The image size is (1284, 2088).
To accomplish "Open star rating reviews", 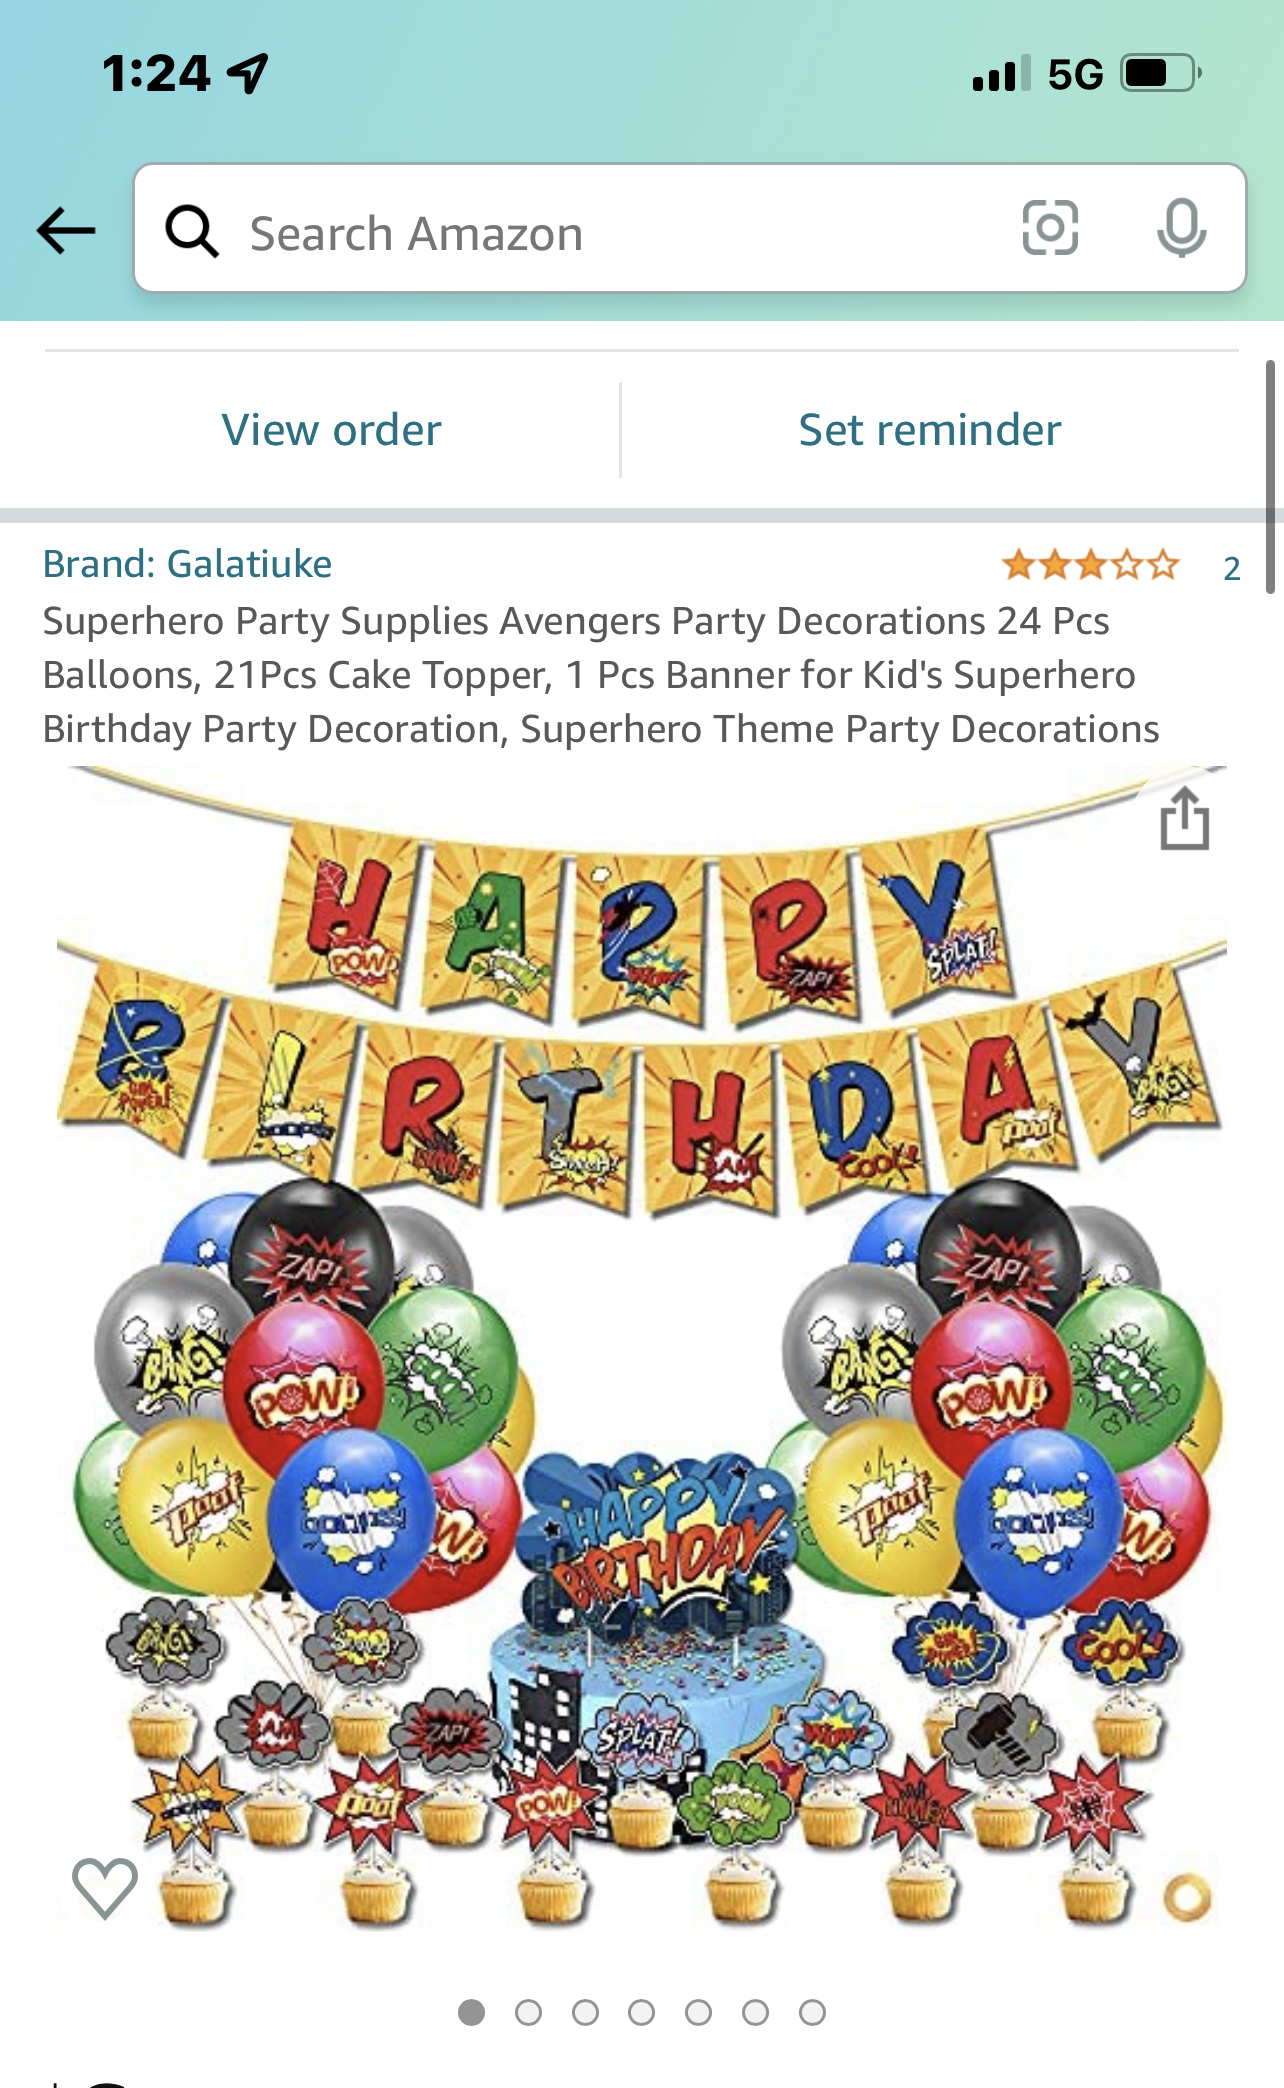I will coord(1091,565).
